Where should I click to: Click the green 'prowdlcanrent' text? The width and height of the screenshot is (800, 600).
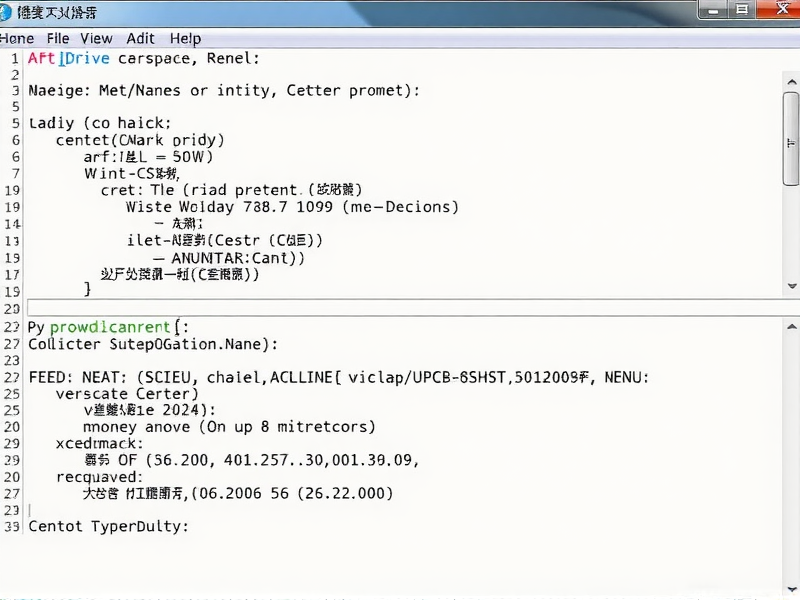tap(111, 327)
